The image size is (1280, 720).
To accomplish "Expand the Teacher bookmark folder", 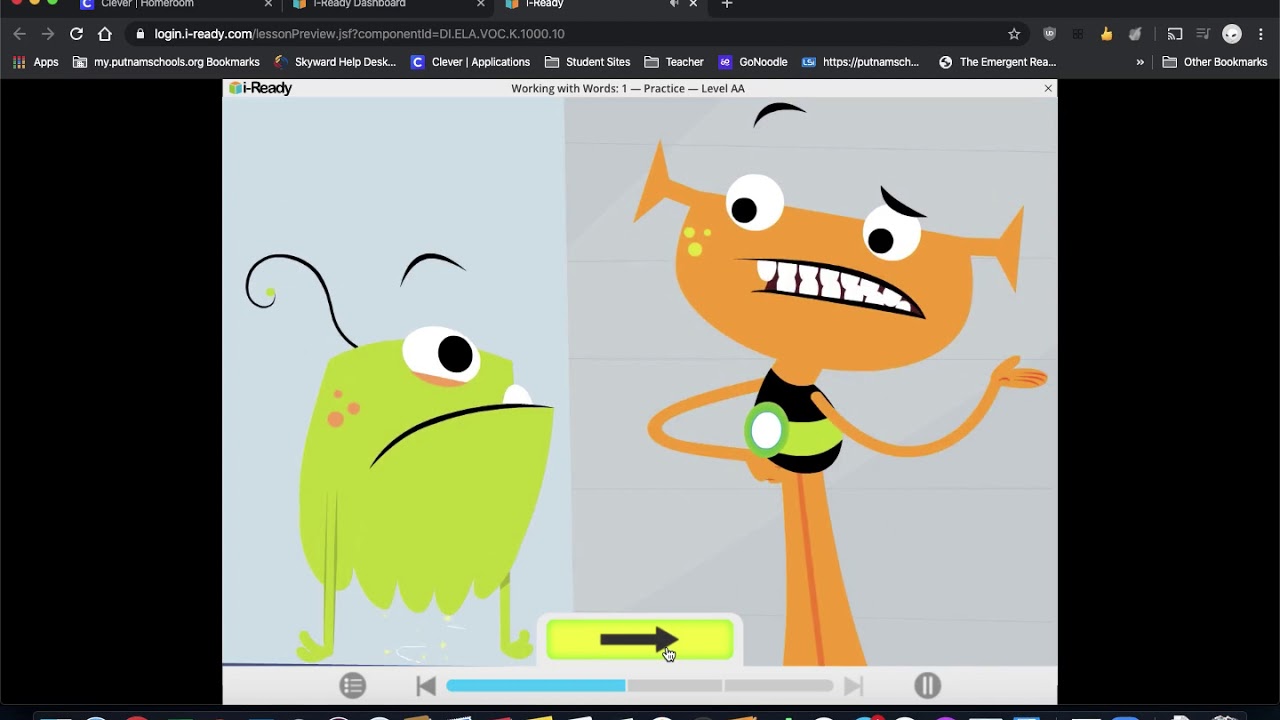I will tap(674, 62).
